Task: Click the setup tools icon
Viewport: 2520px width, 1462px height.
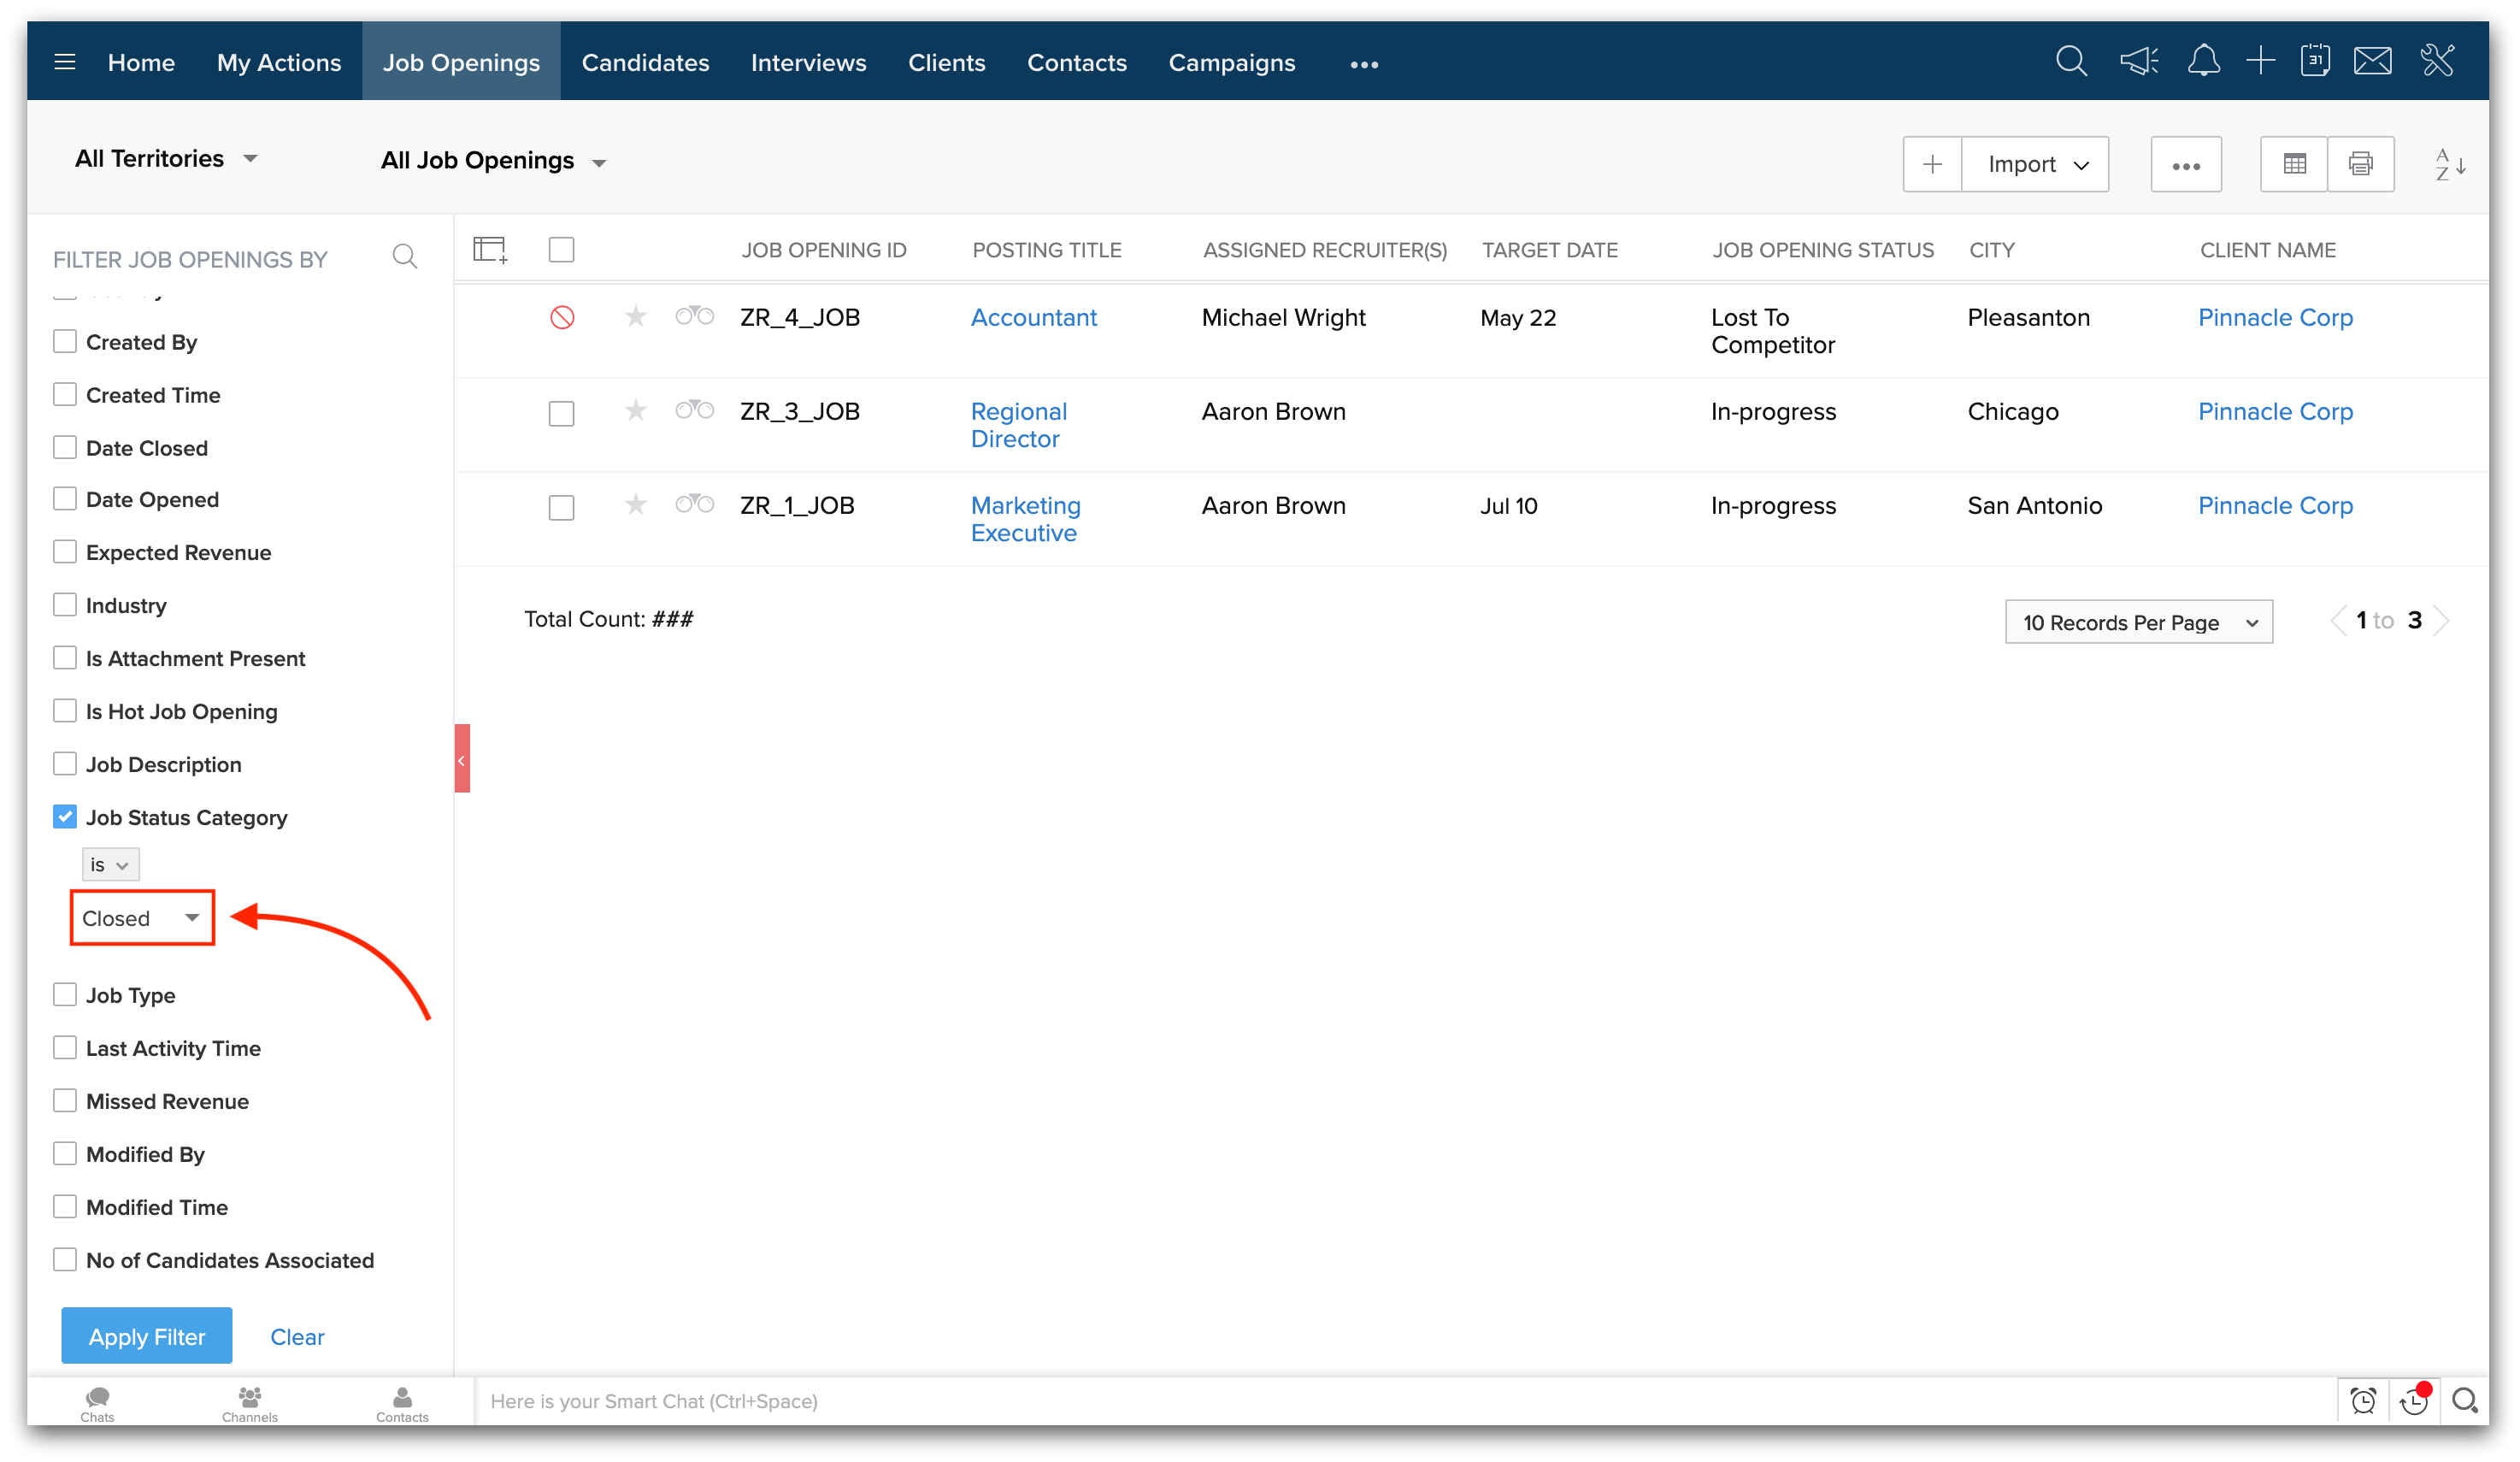Action: (2437, 62)
